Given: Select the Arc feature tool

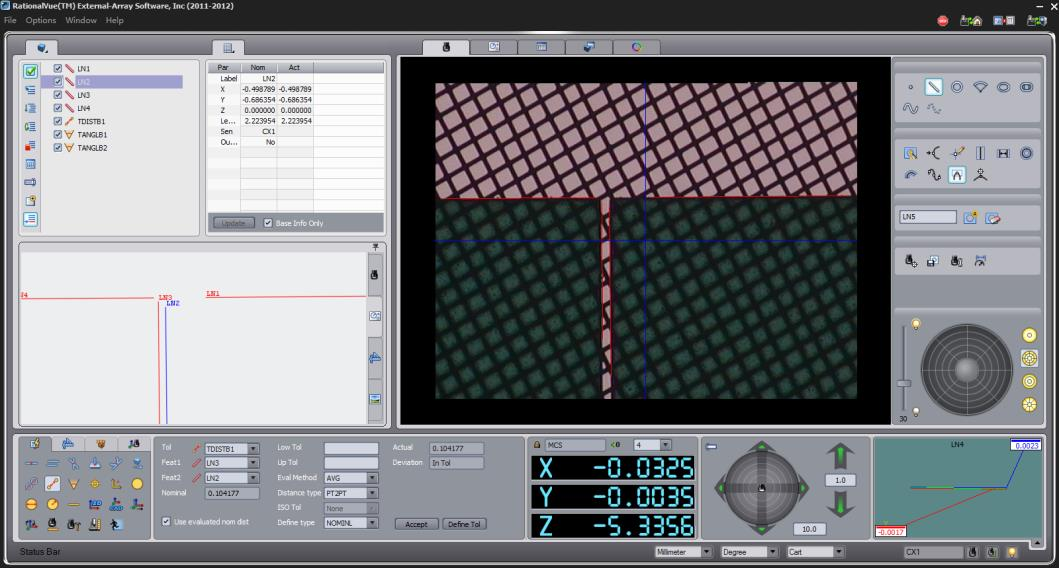Looking at the screenshot, I should (x=980, y=87).
